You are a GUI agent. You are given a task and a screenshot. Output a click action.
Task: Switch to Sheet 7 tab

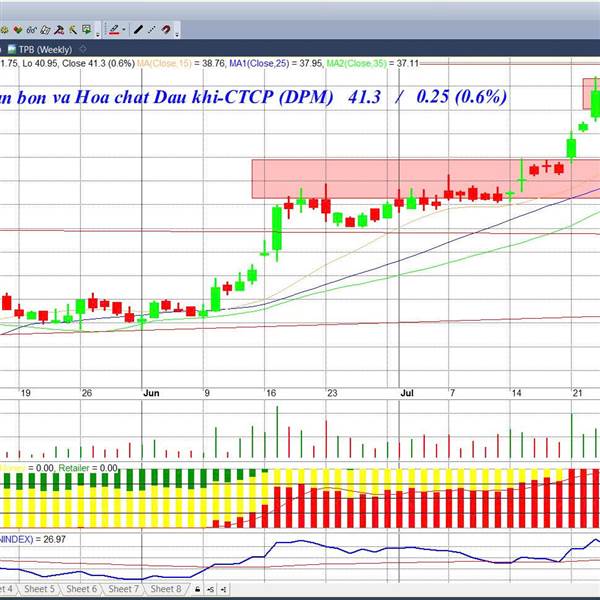click(x=123, y=589)
